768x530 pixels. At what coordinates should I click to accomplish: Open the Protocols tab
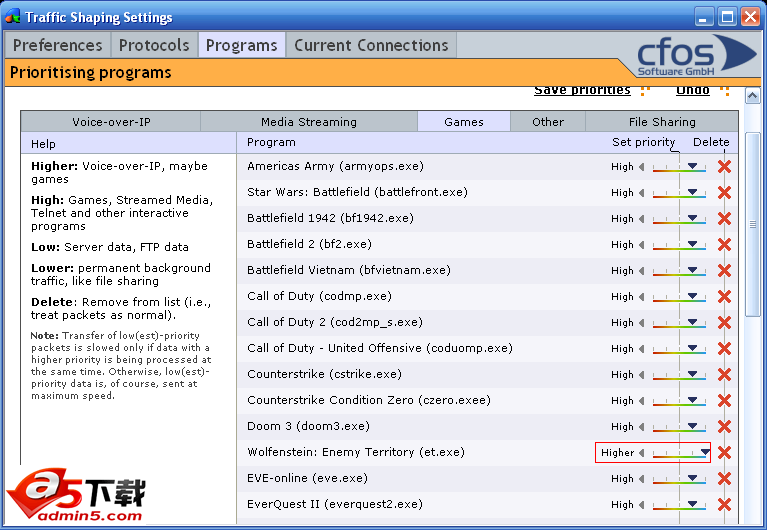coord(154,45)
